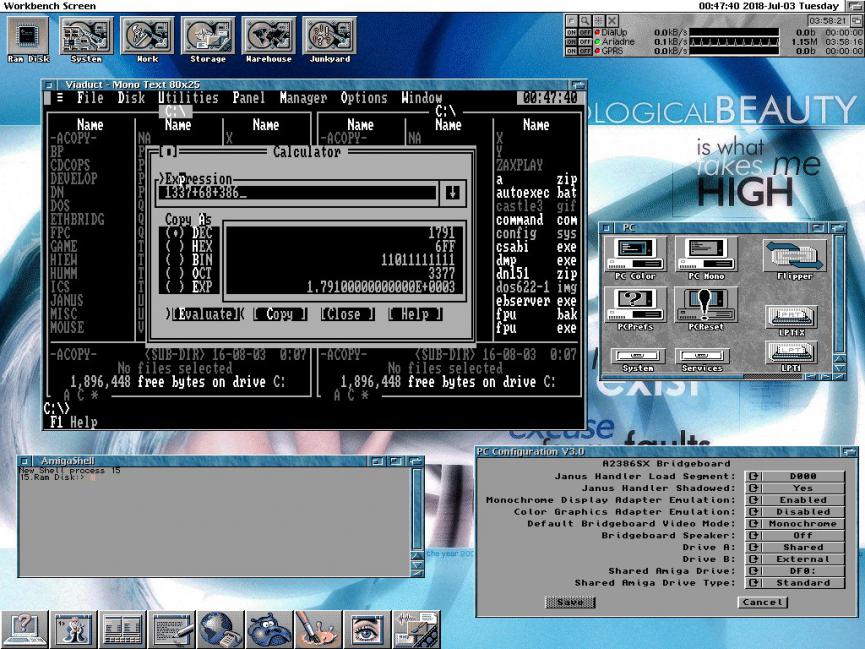This screenshot has width=865, height=649.
Task: Launch the globe and phone dock icon
Action: coord(221,628)
